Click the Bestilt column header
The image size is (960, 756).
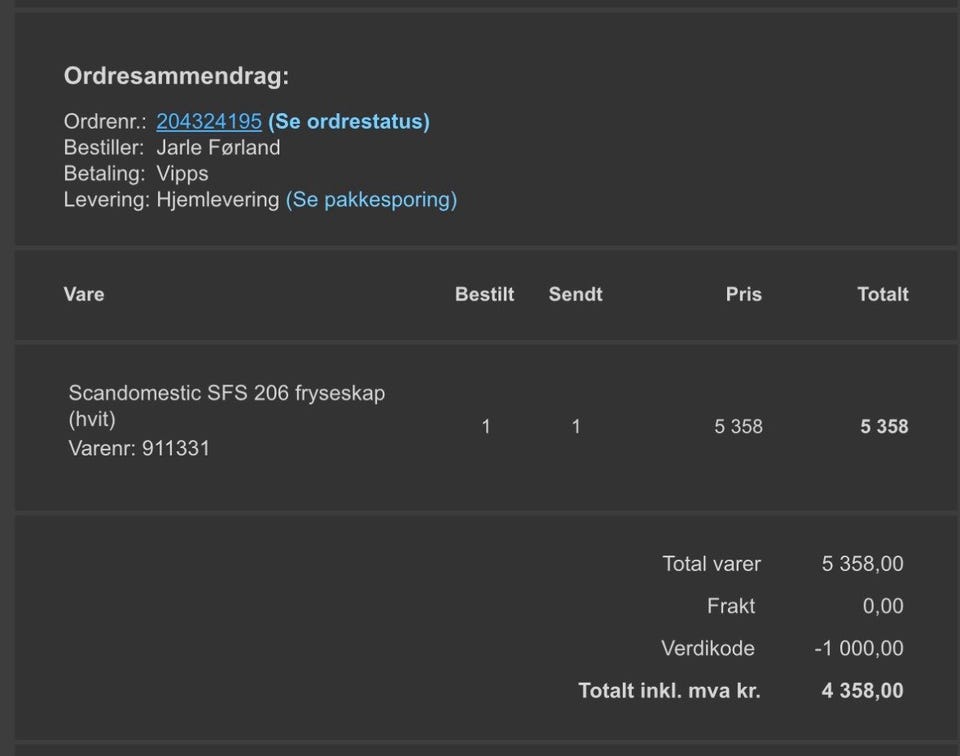click(x=484, y=294)
